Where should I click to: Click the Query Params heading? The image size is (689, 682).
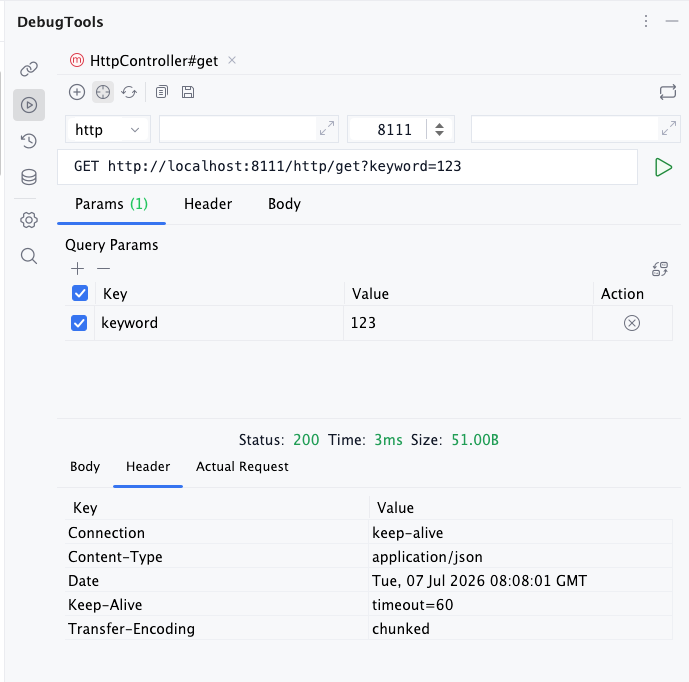coord(112,245)
